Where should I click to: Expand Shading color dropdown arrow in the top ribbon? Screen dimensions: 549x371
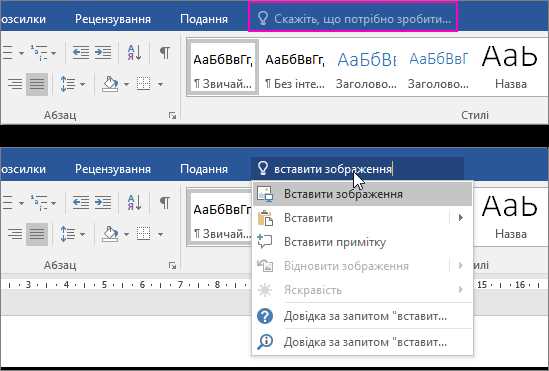pyautogui.click(x=126, y=84)
